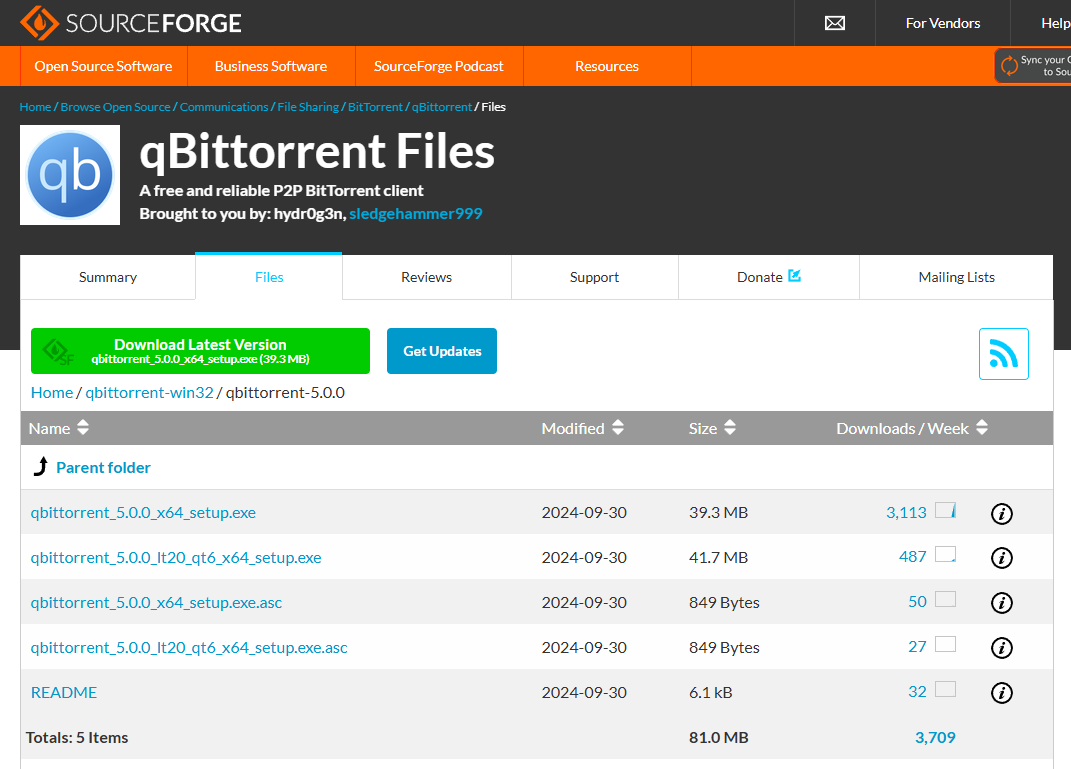Screen dimensions: 1071x769
Task: Sort by Downloads / Week column
Action: click(912, 428)
